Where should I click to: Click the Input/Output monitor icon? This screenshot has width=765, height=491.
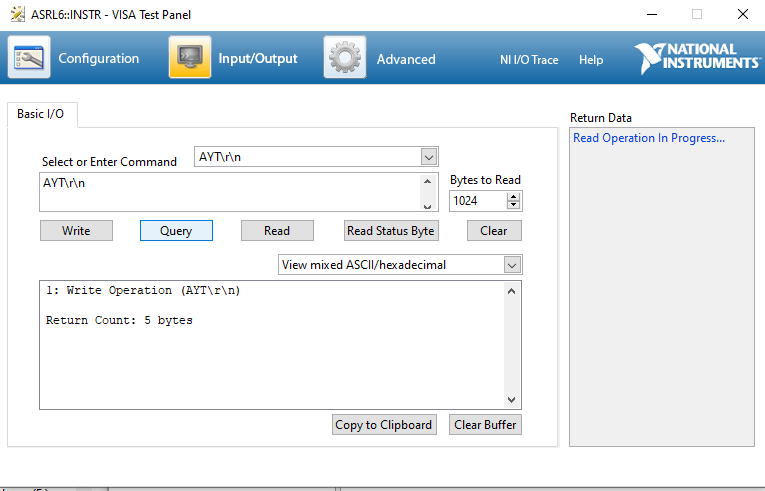click(x=189, y=58)
